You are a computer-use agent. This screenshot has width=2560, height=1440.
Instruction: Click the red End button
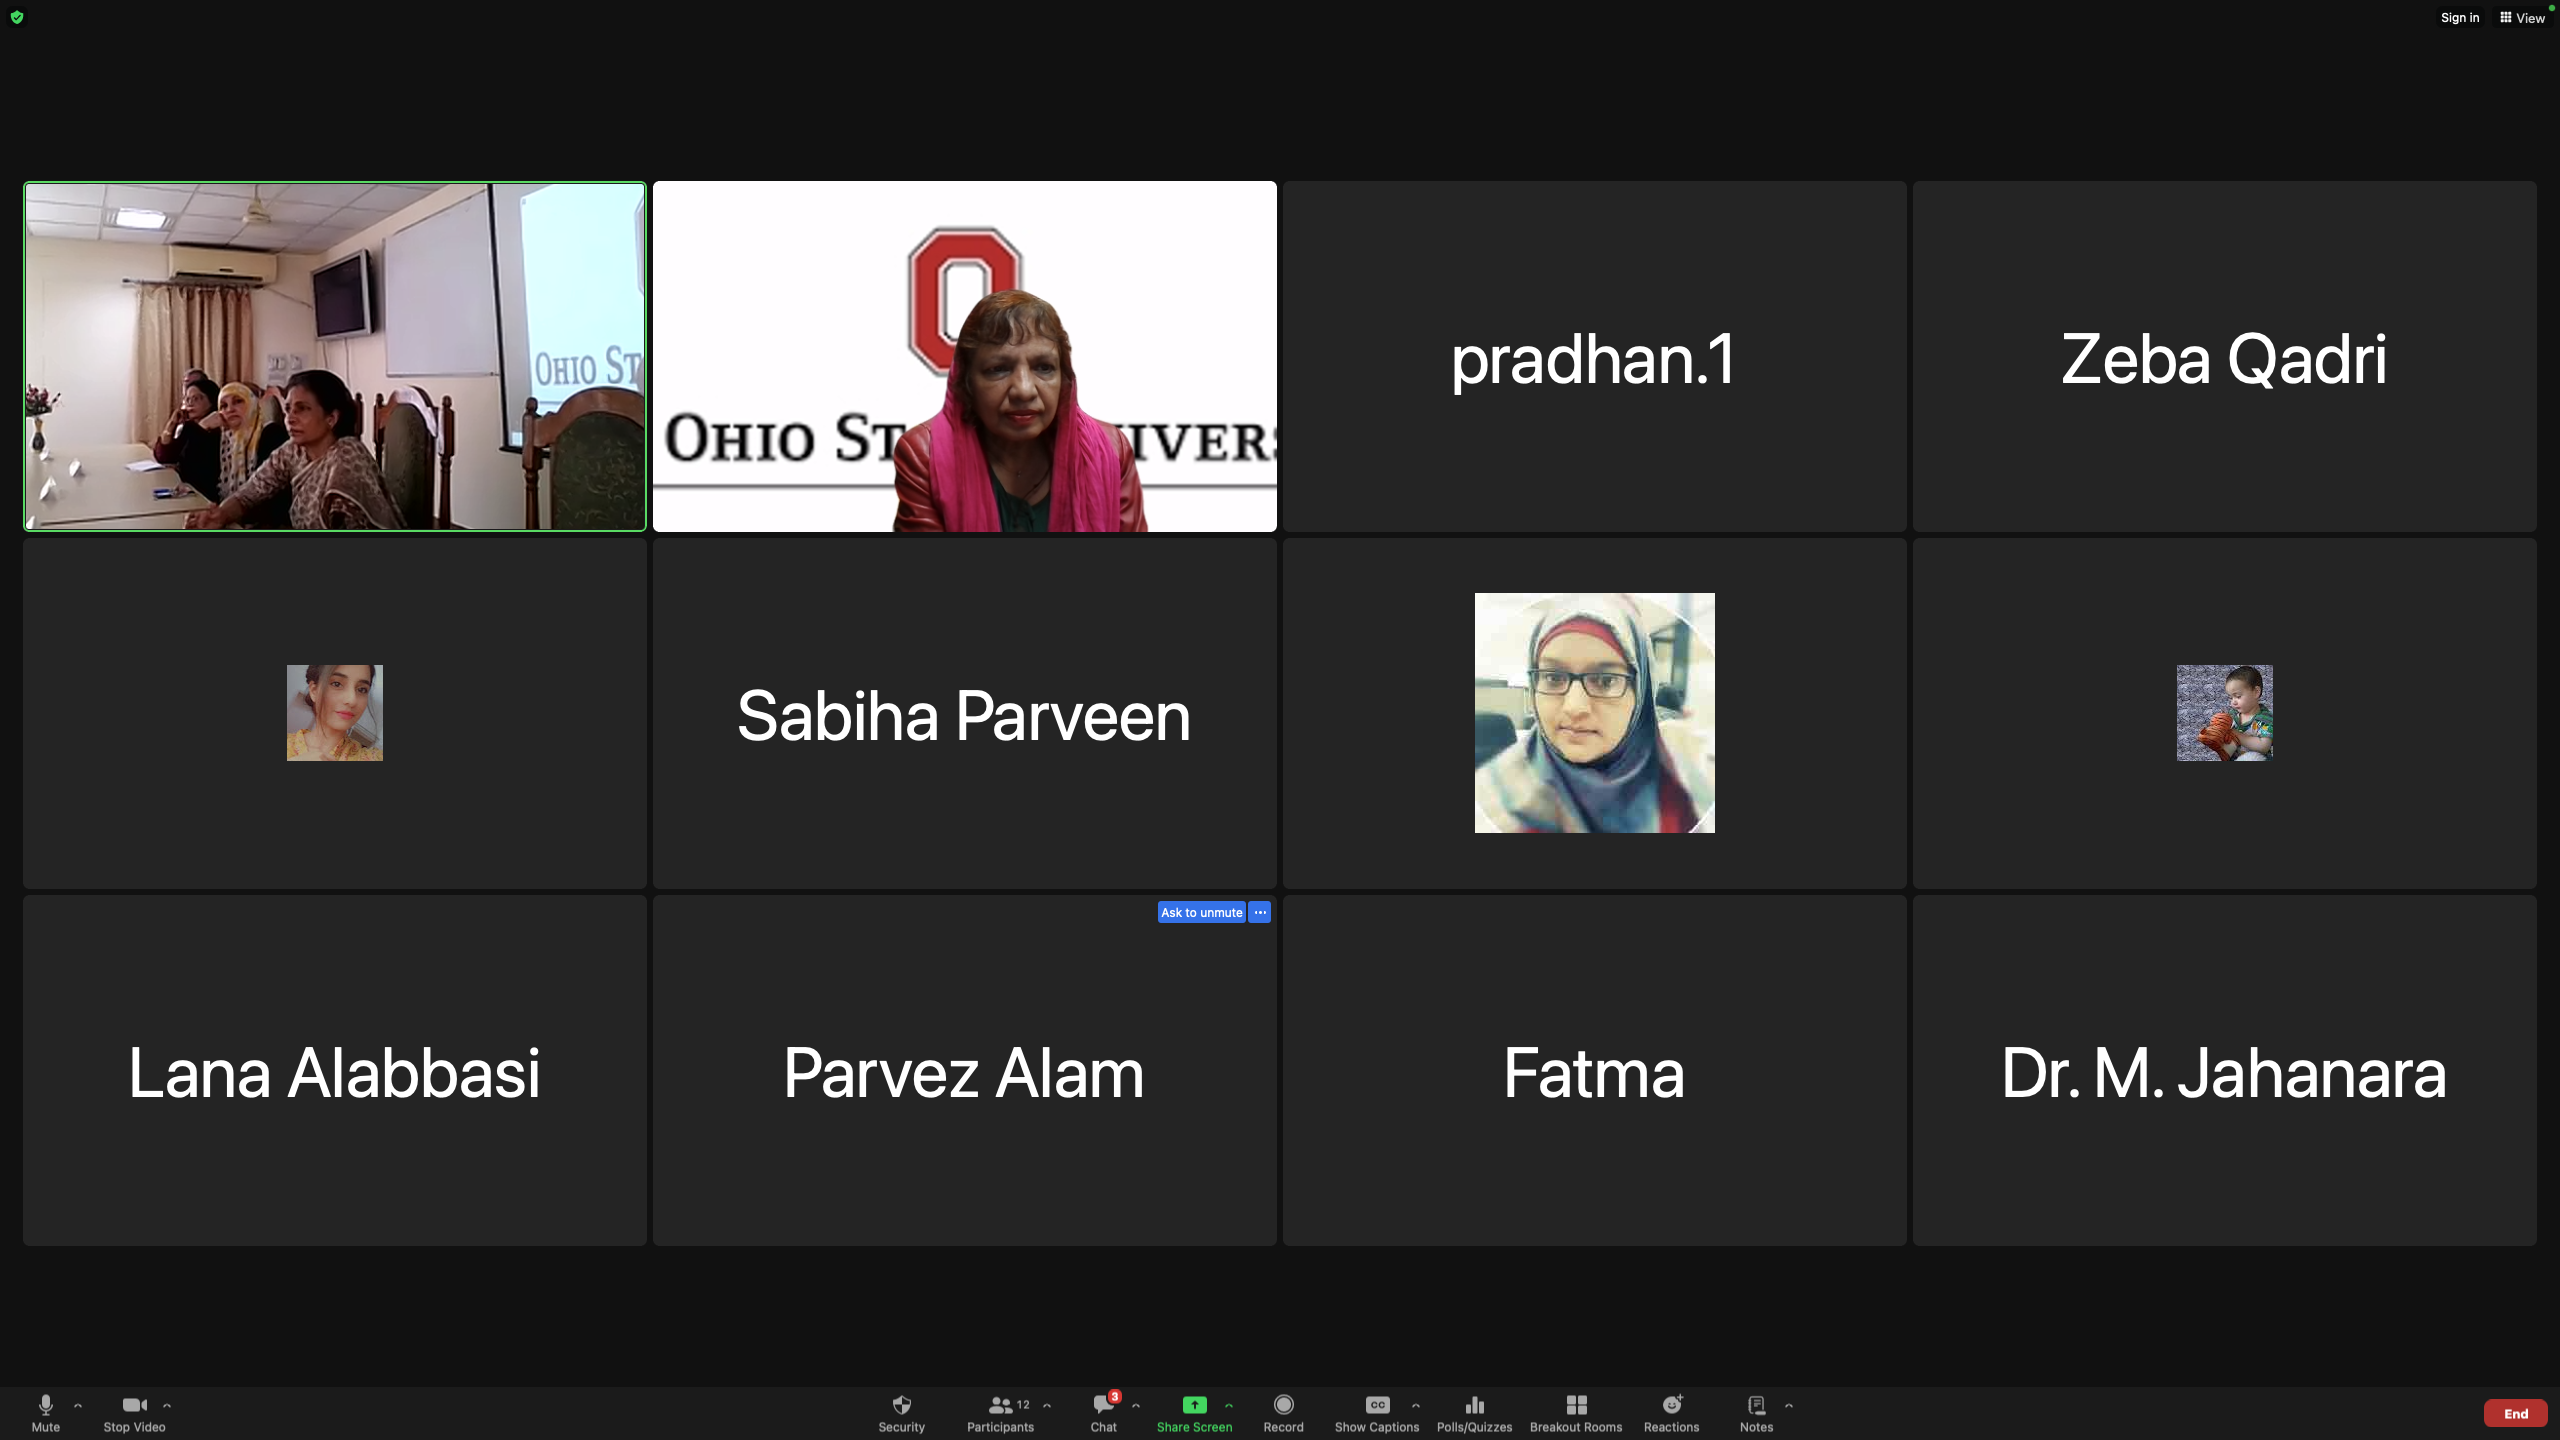2515,1413
